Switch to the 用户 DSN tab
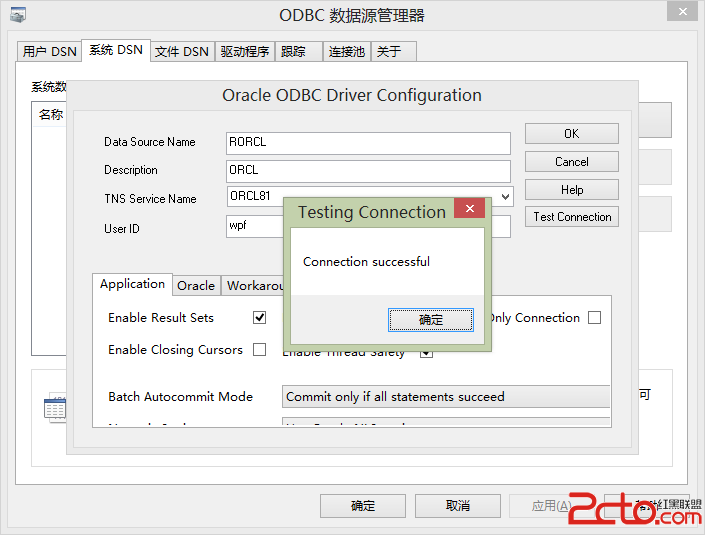 [49, 51]
